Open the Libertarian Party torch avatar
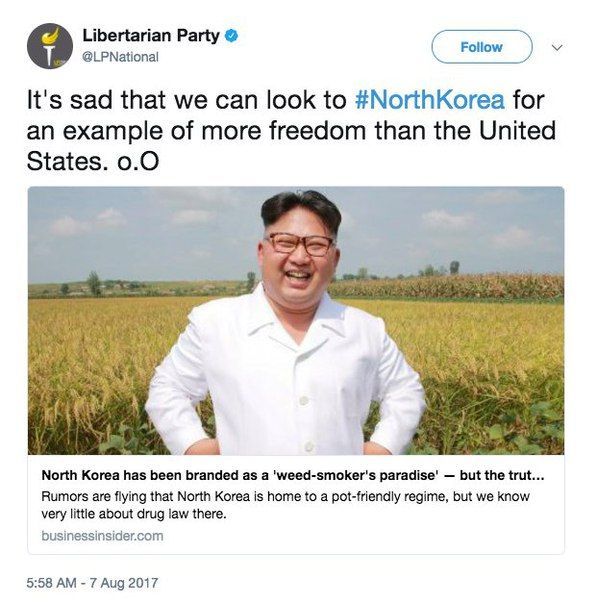 click(x=50, y=46)
